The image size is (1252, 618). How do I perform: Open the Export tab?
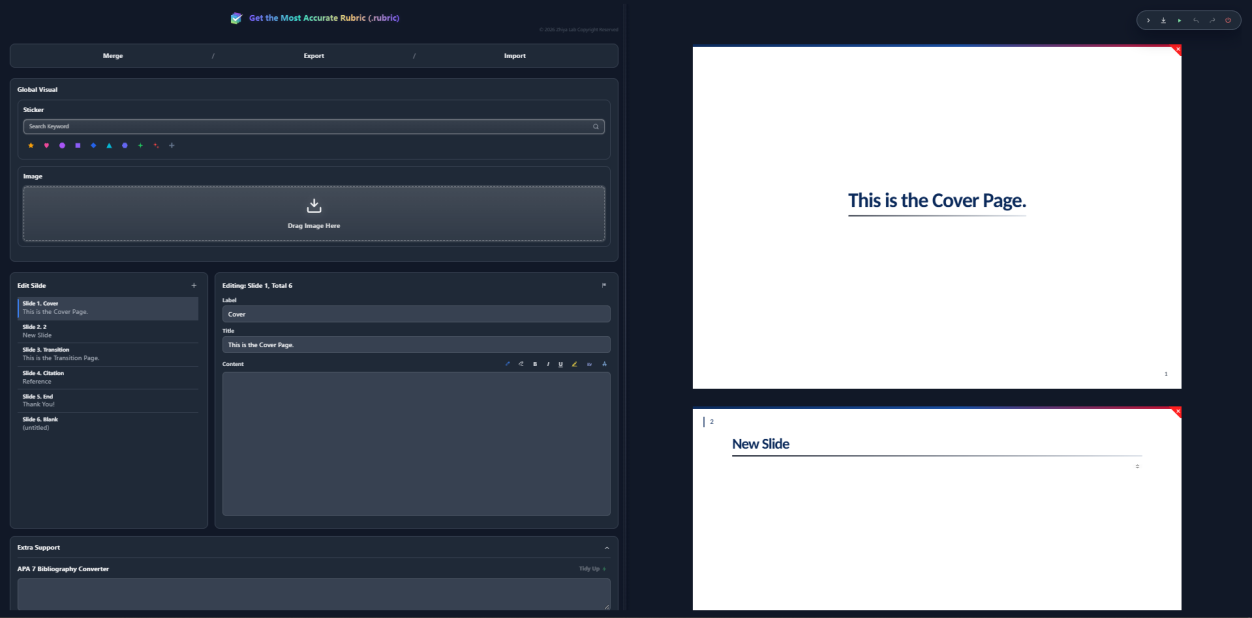click(314, 56)
